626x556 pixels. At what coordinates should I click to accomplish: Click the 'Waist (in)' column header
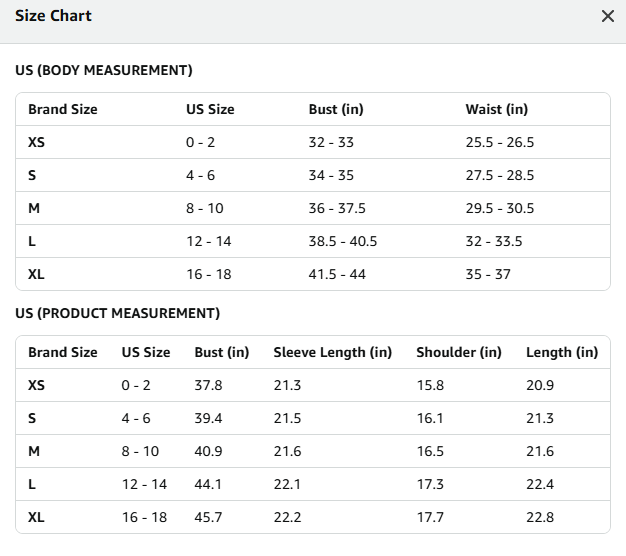[x=497, y=109]
